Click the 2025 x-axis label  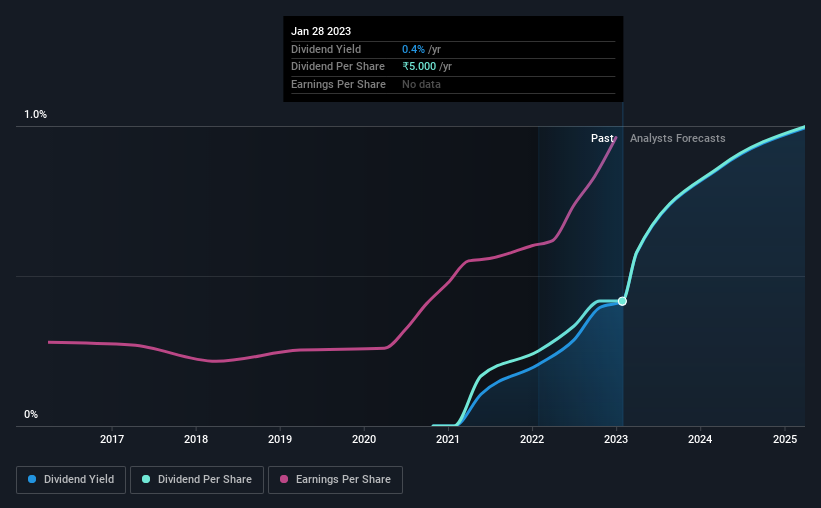(x=785, y=439)
